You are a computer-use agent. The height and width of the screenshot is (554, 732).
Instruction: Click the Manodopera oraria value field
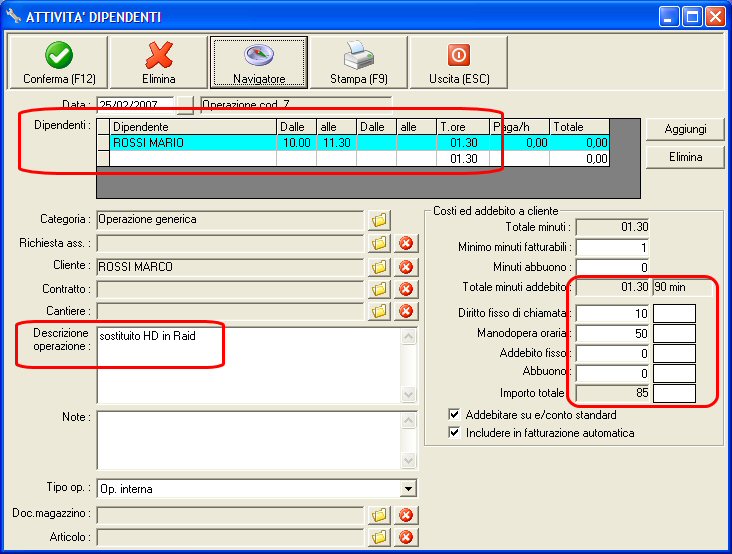pos(612,333)
